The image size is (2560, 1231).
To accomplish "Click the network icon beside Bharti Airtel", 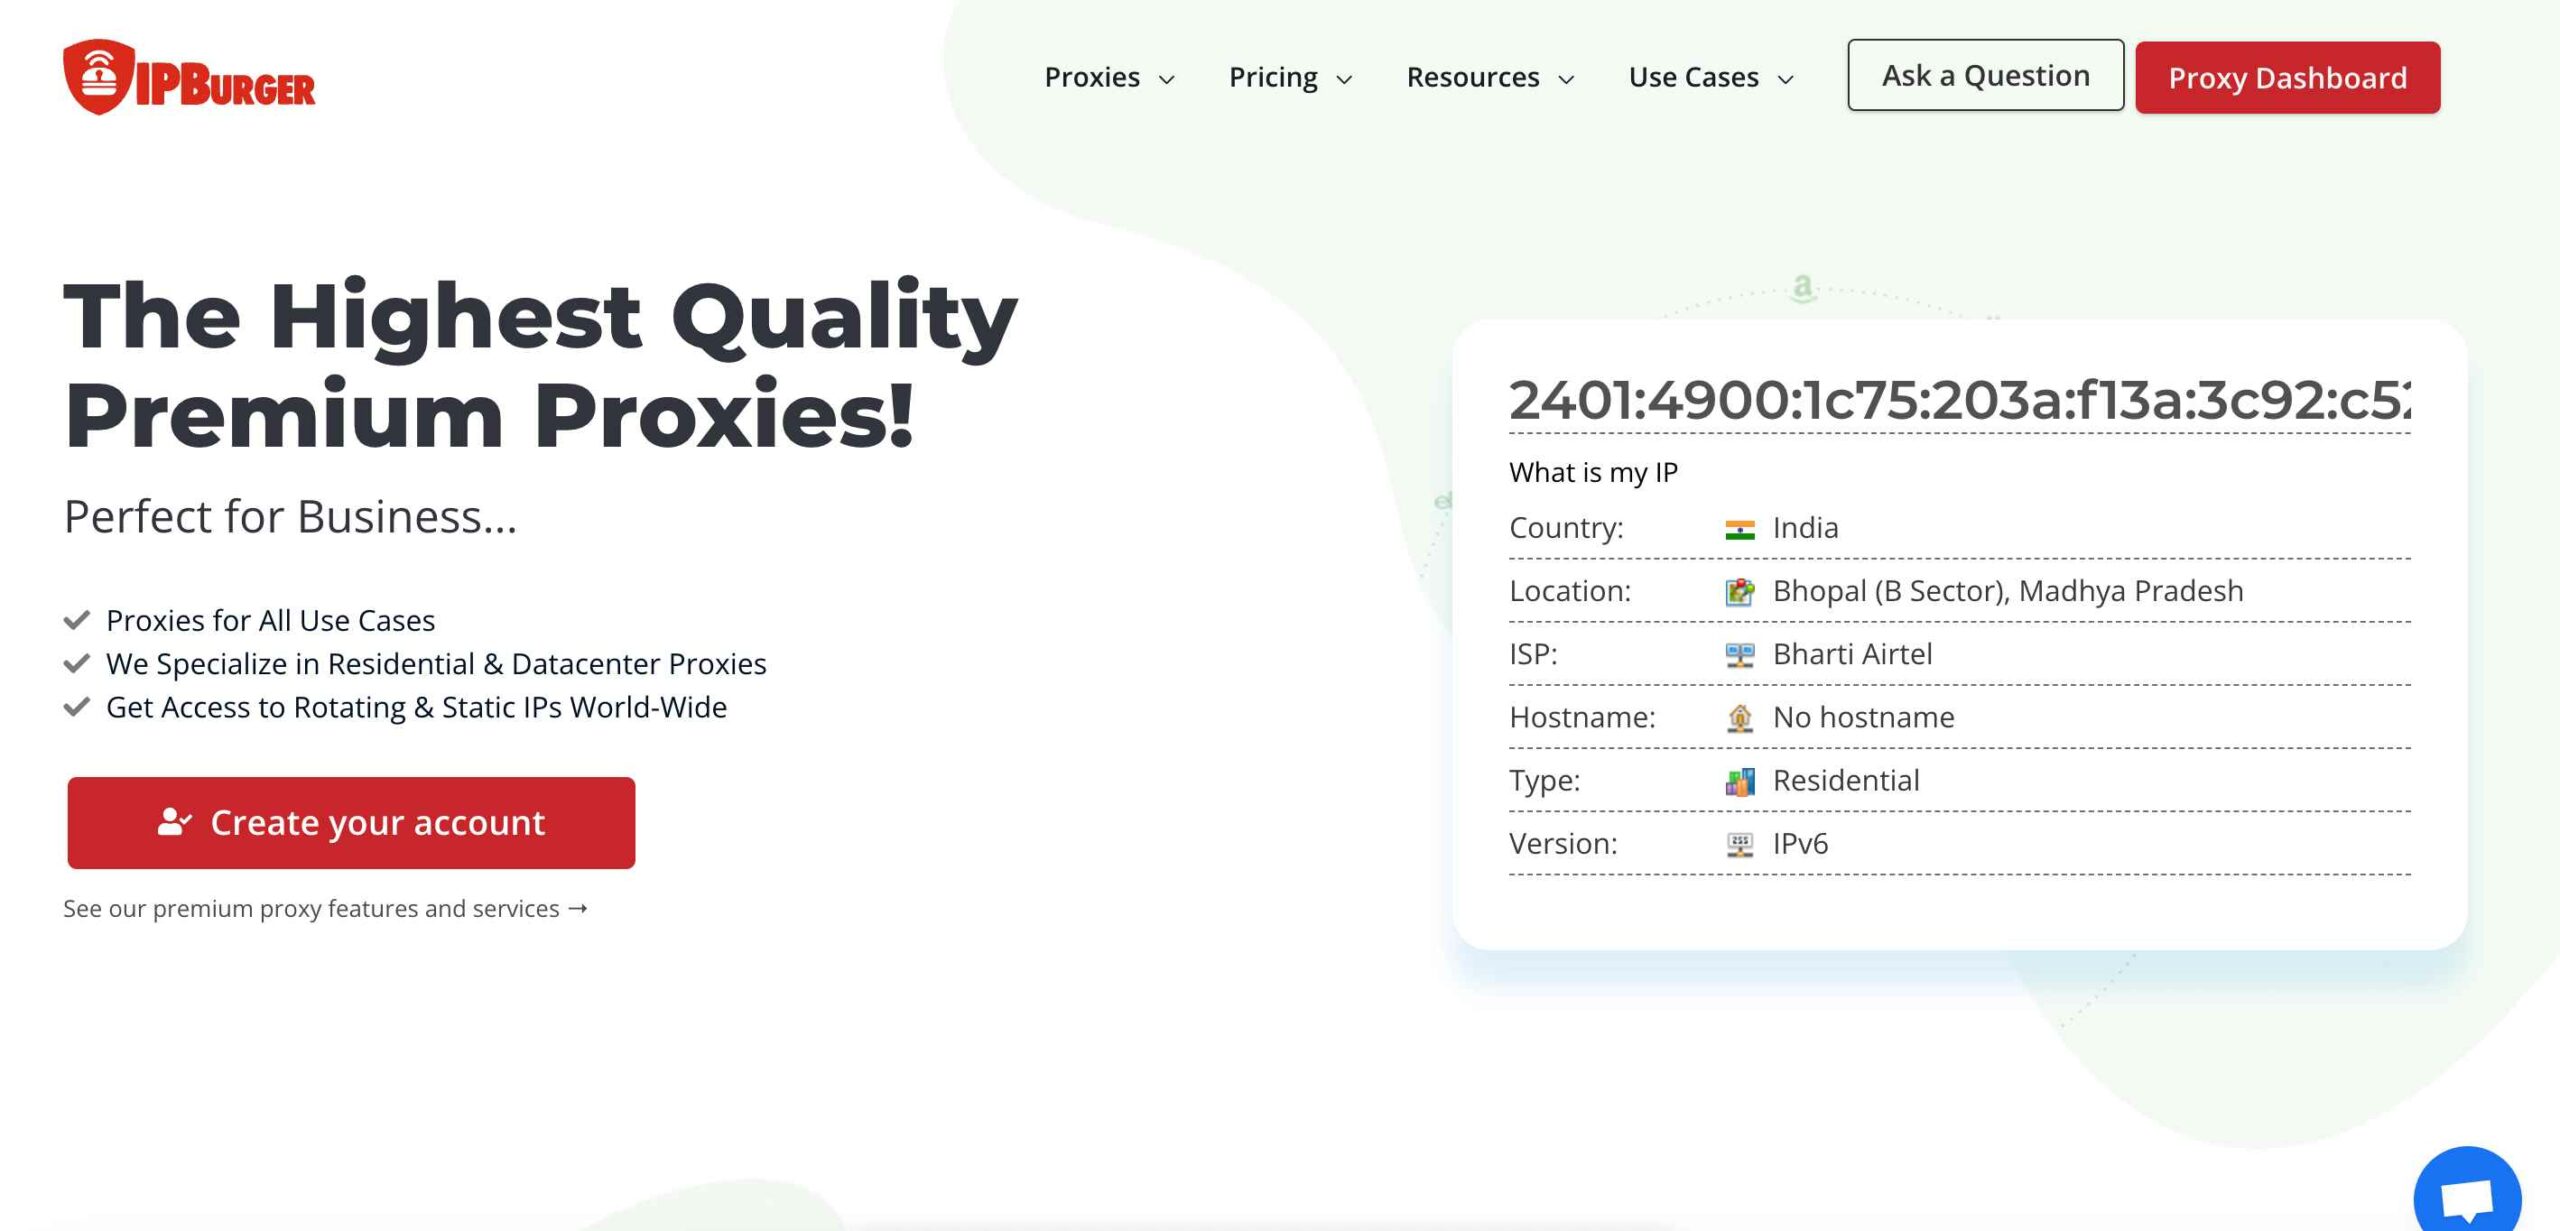I will (1739, 655).
